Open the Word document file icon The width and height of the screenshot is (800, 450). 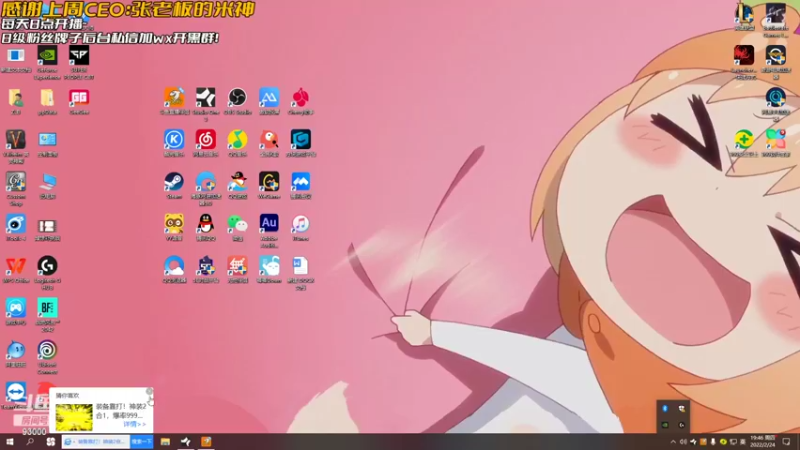pyautogui.click(x=301, y=266)
